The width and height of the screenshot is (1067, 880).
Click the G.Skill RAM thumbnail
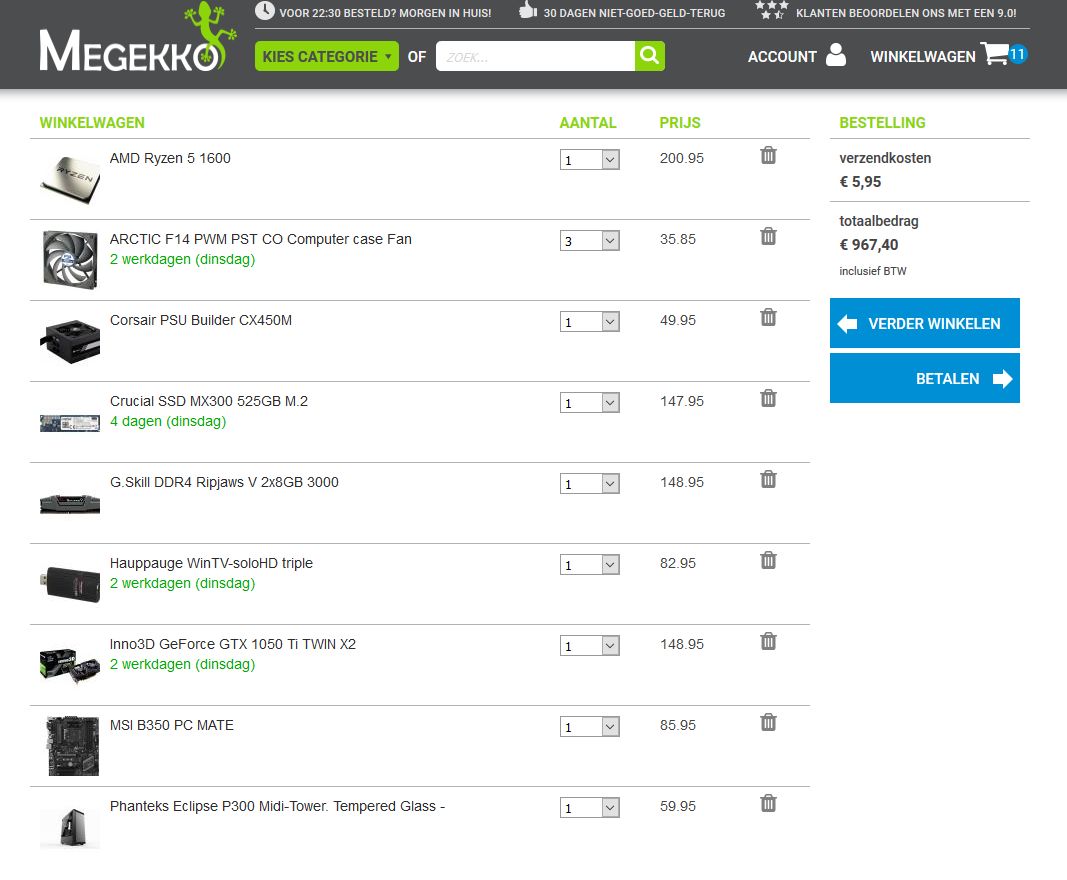(x=70, y=504)
